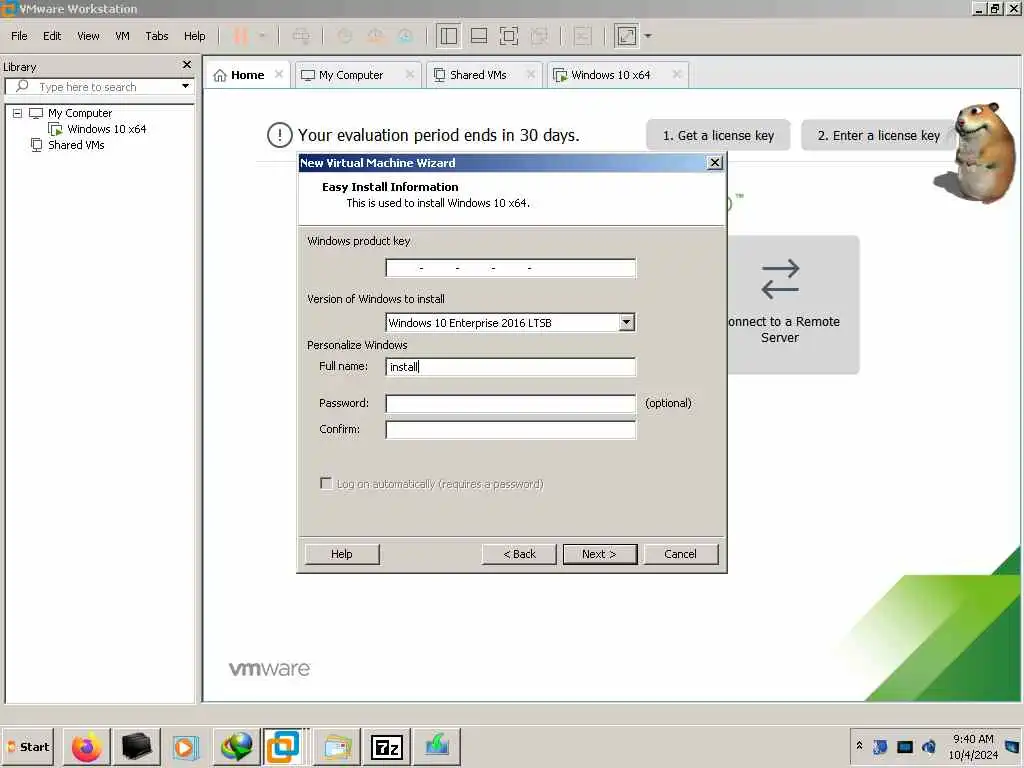Open the green arrow download taskbar icon
This screenshot has height=768, width=1024.
[x=437, y=746]
